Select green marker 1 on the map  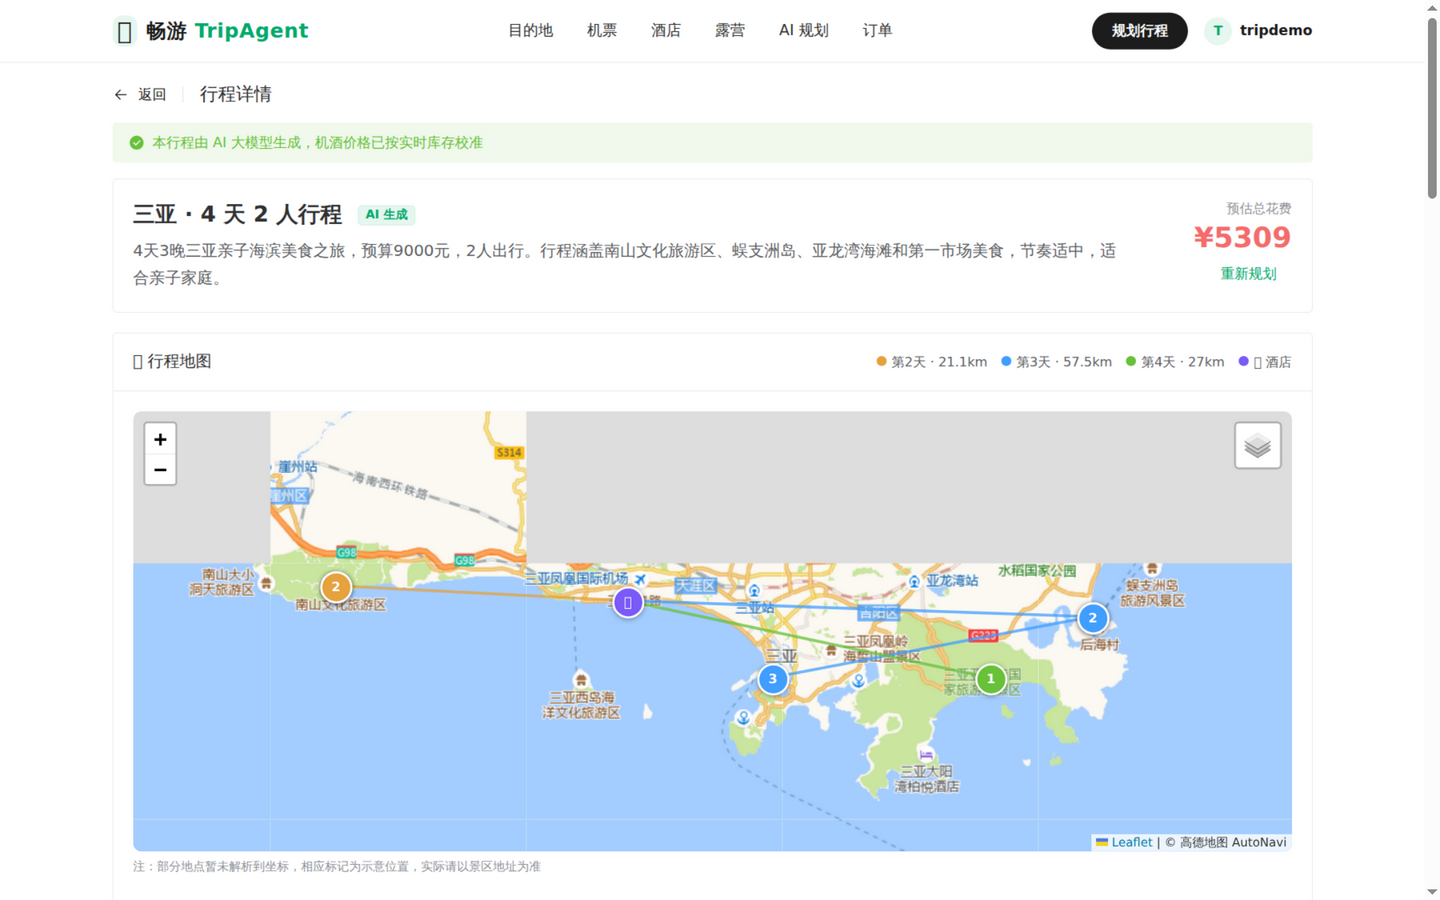pyautogui.click(x=991, y=679)
